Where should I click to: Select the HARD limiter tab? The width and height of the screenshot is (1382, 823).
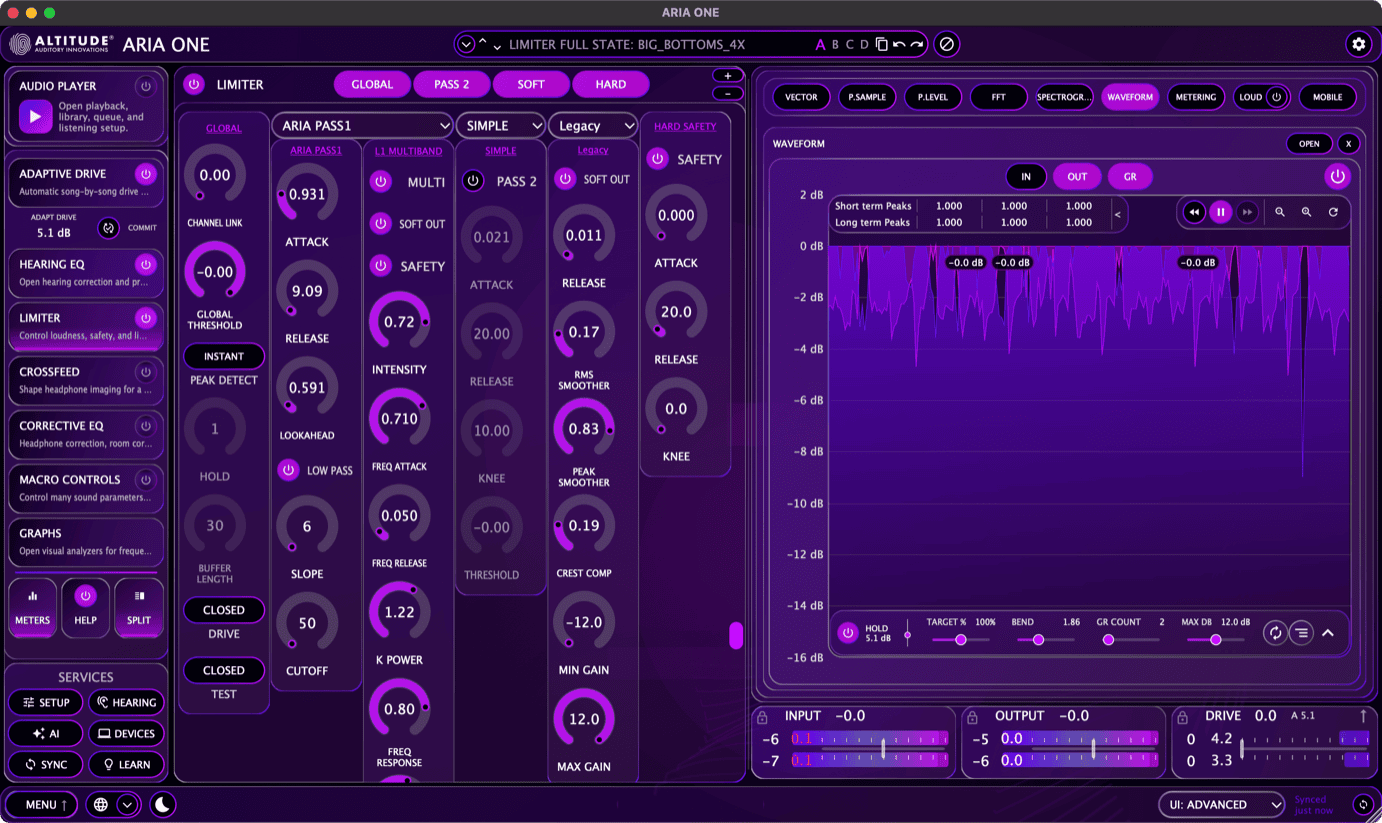tap(611, 84)
